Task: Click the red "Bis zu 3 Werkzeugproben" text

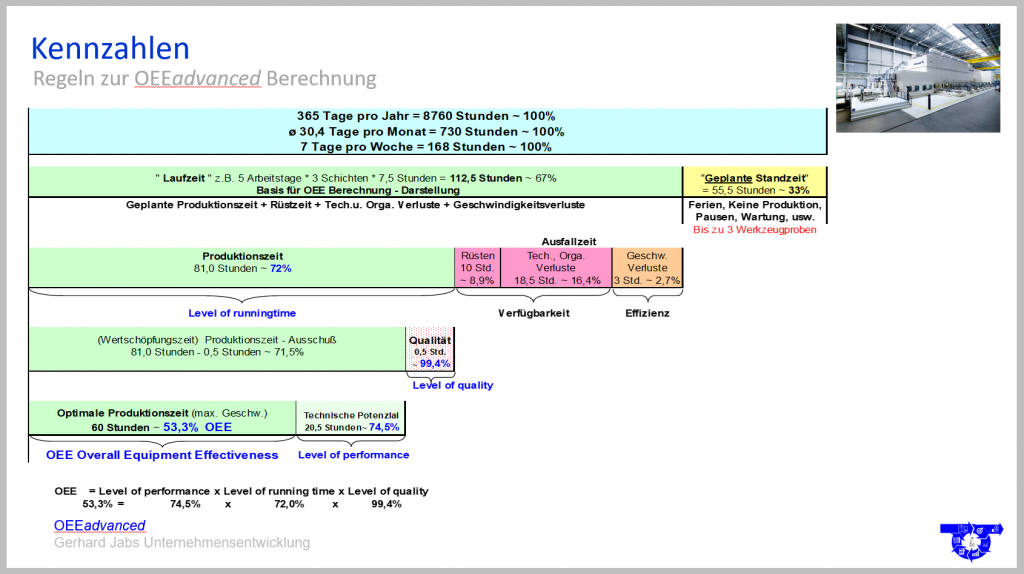Action: [753, 230]
